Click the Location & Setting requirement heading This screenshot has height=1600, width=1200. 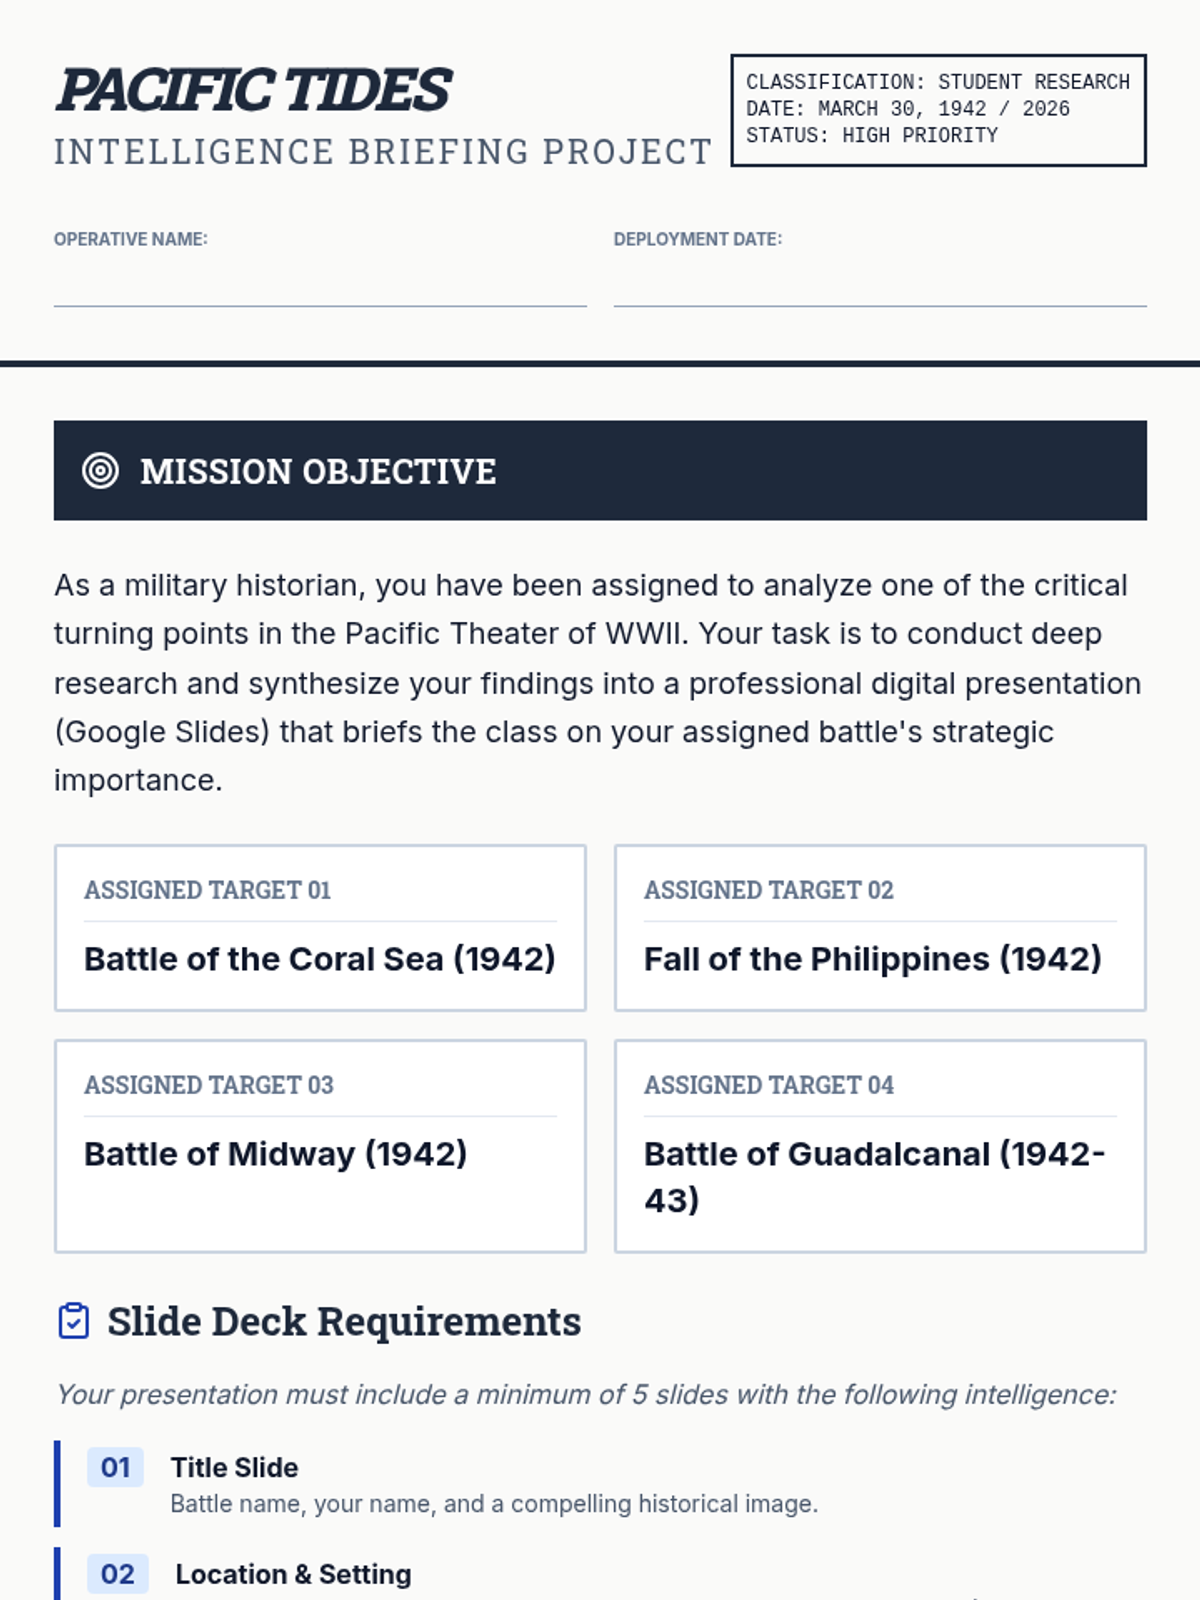point(293,1574)
